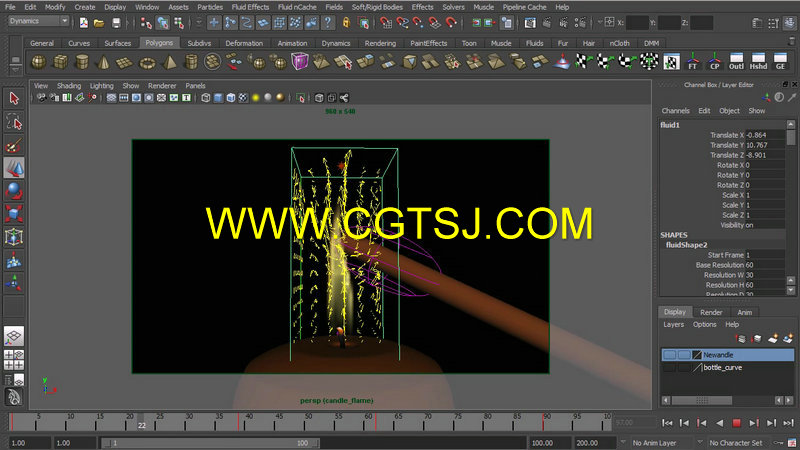
Task: Click the time range slider bar
Action: pos(210,443)
